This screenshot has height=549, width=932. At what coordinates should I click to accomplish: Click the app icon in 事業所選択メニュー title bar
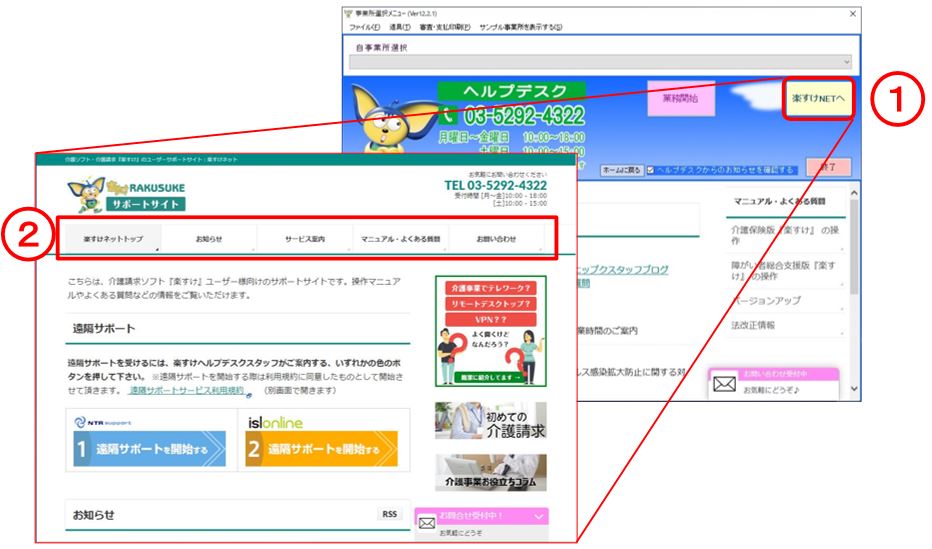coord(348,14)
